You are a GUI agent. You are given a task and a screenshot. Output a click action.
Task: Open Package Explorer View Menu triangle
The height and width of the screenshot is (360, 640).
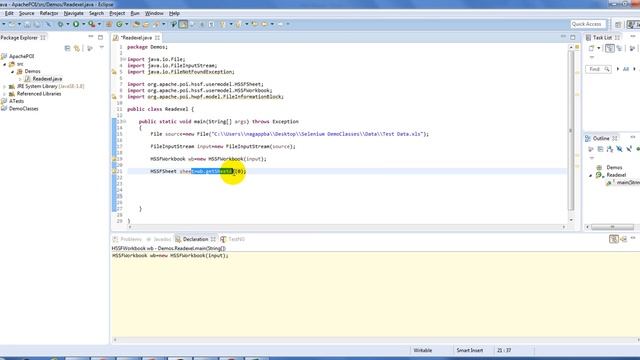click(x=102, y=48)
